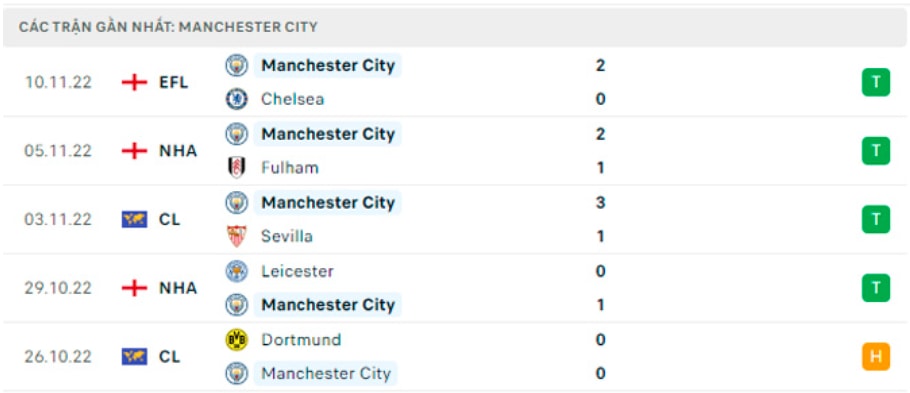Open the Fulham team link

[290, 168]
